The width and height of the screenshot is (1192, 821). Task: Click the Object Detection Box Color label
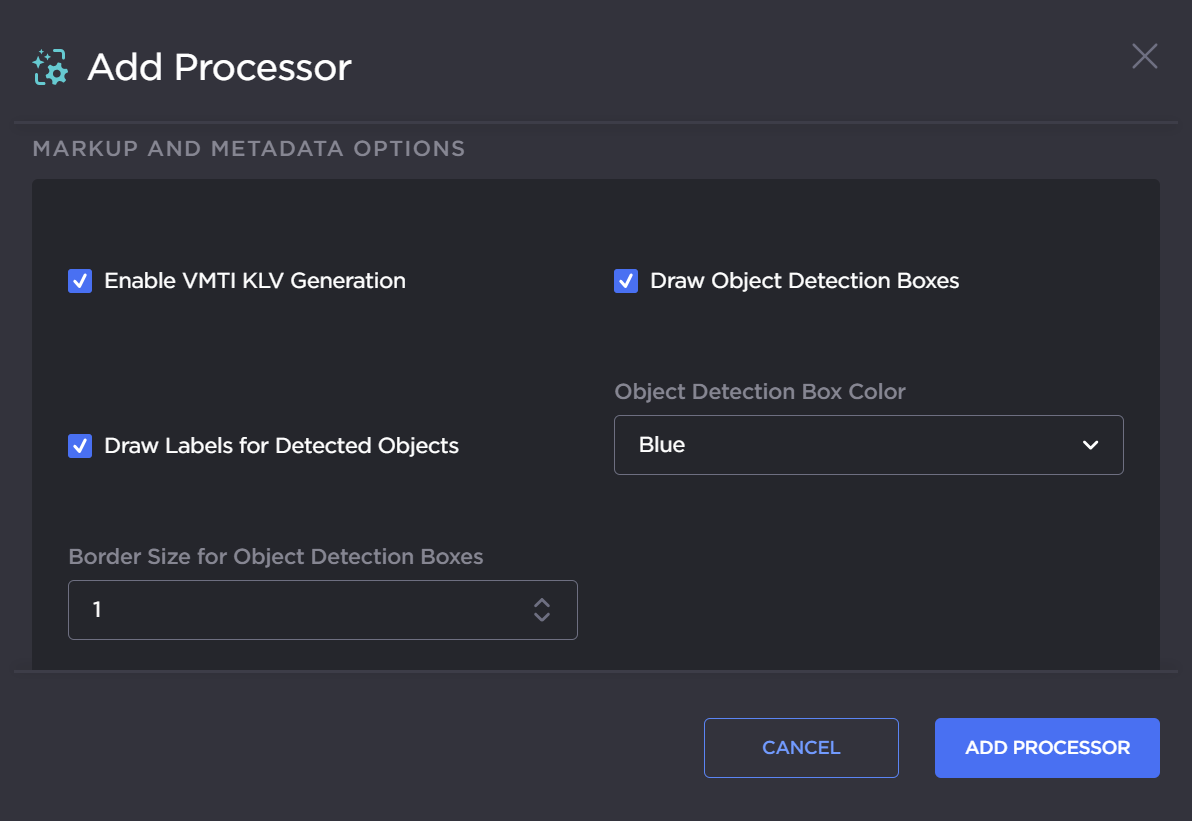(x=760, y=392)
